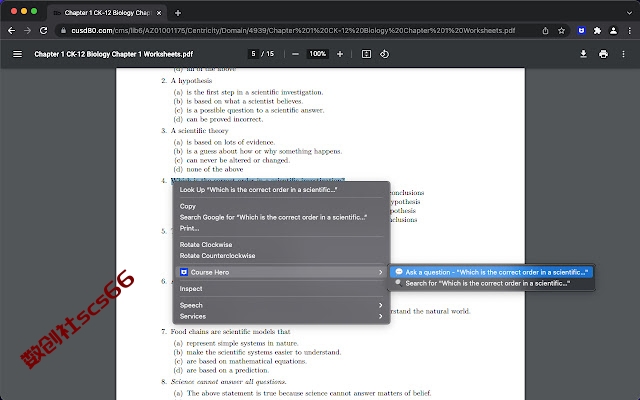Choose Copy from context menu

click(188, 207)
